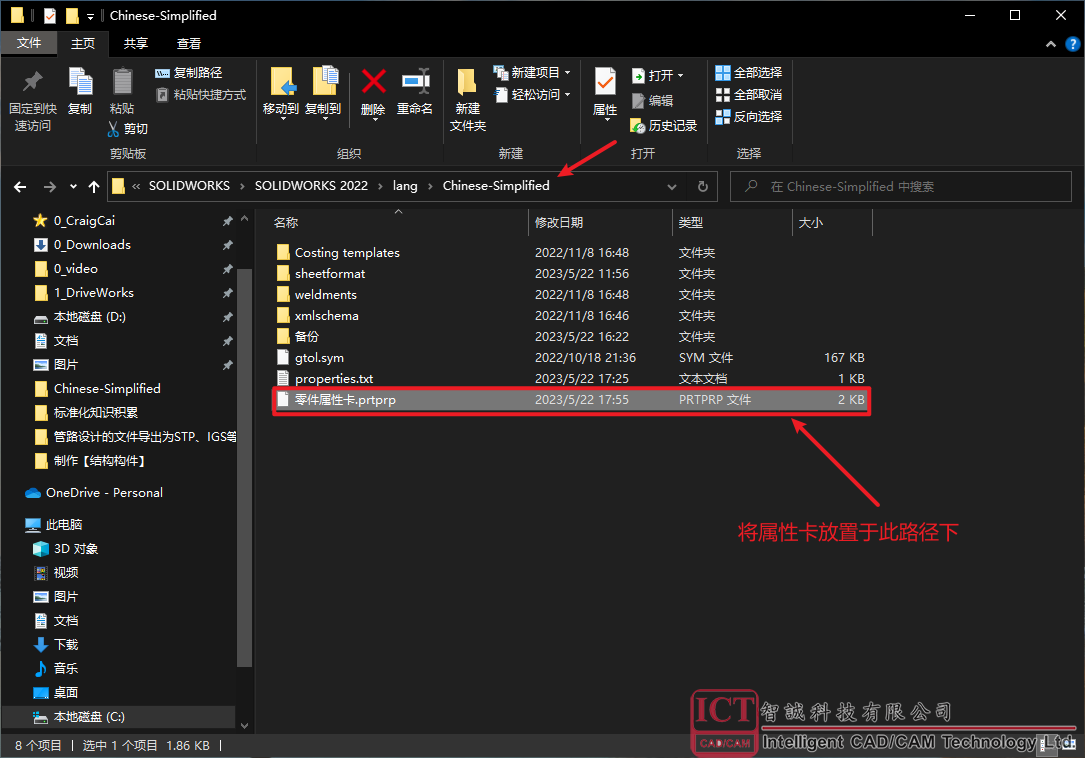
Task: Click SOLIDWORKS 2022 in the address path
Action: coord(311,186)
